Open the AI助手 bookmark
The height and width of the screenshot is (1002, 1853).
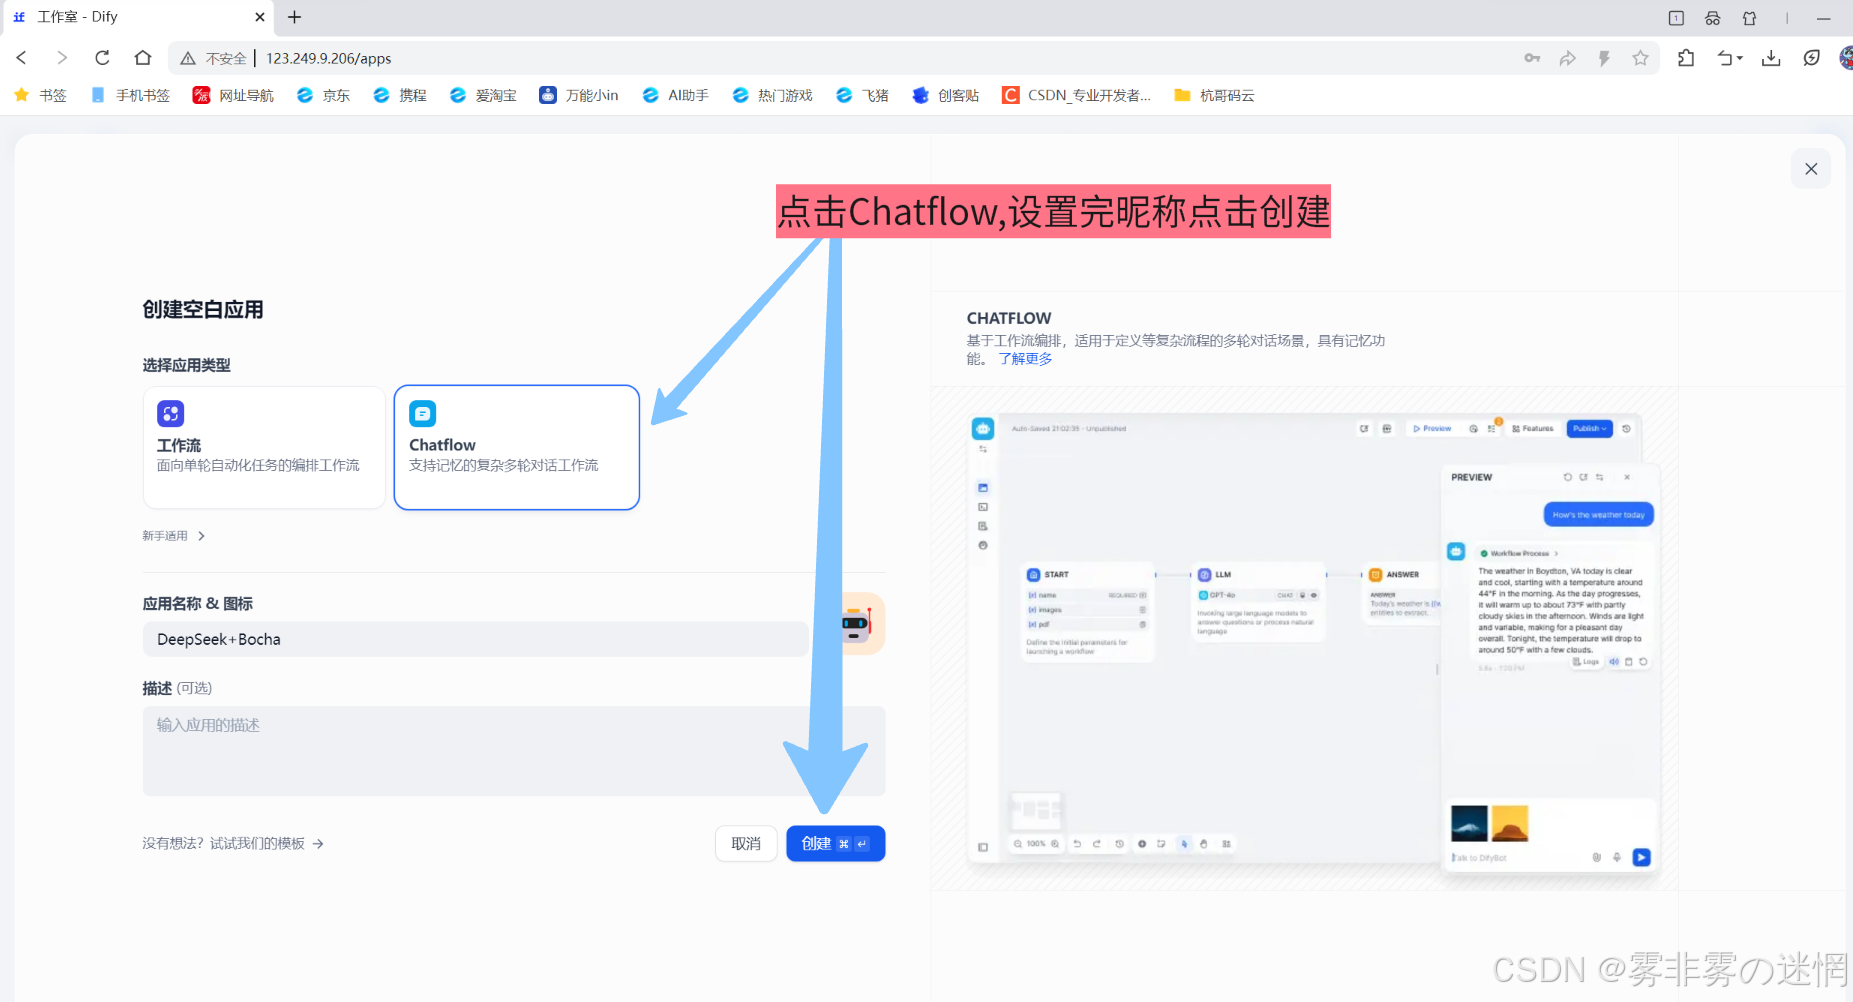point(676,95)
